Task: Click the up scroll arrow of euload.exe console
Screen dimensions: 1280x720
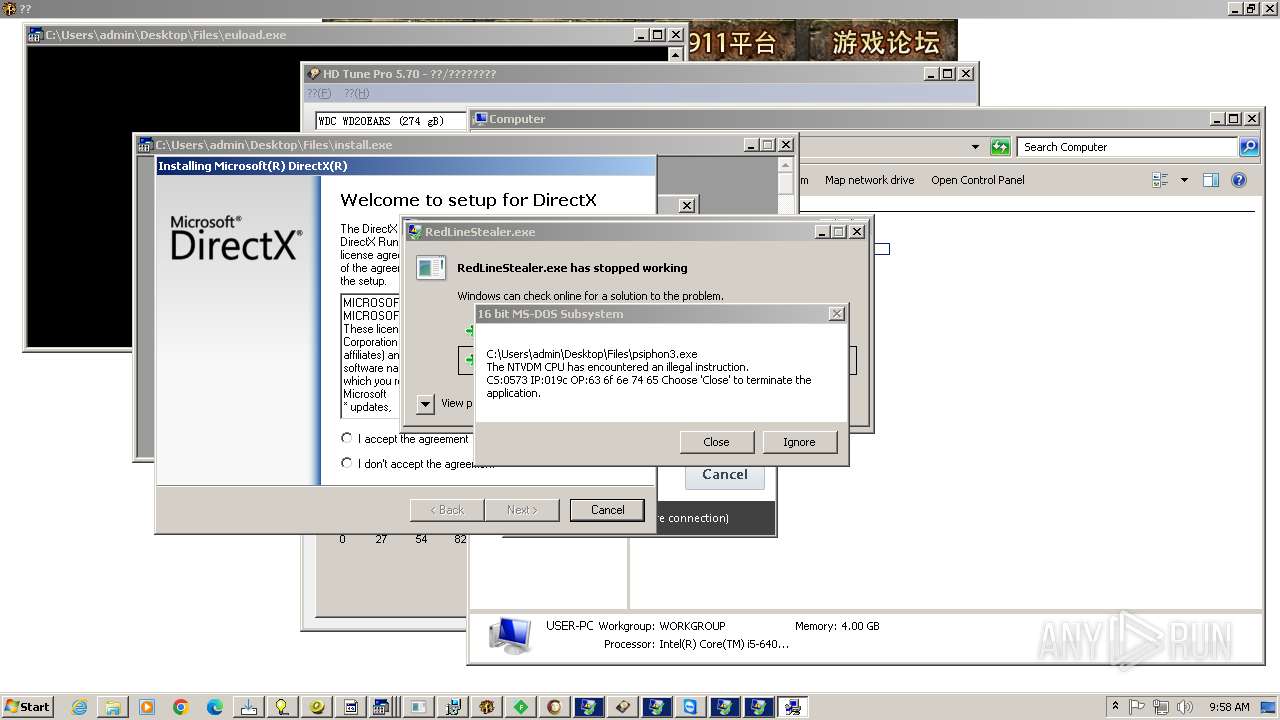Action: point(676,54)
